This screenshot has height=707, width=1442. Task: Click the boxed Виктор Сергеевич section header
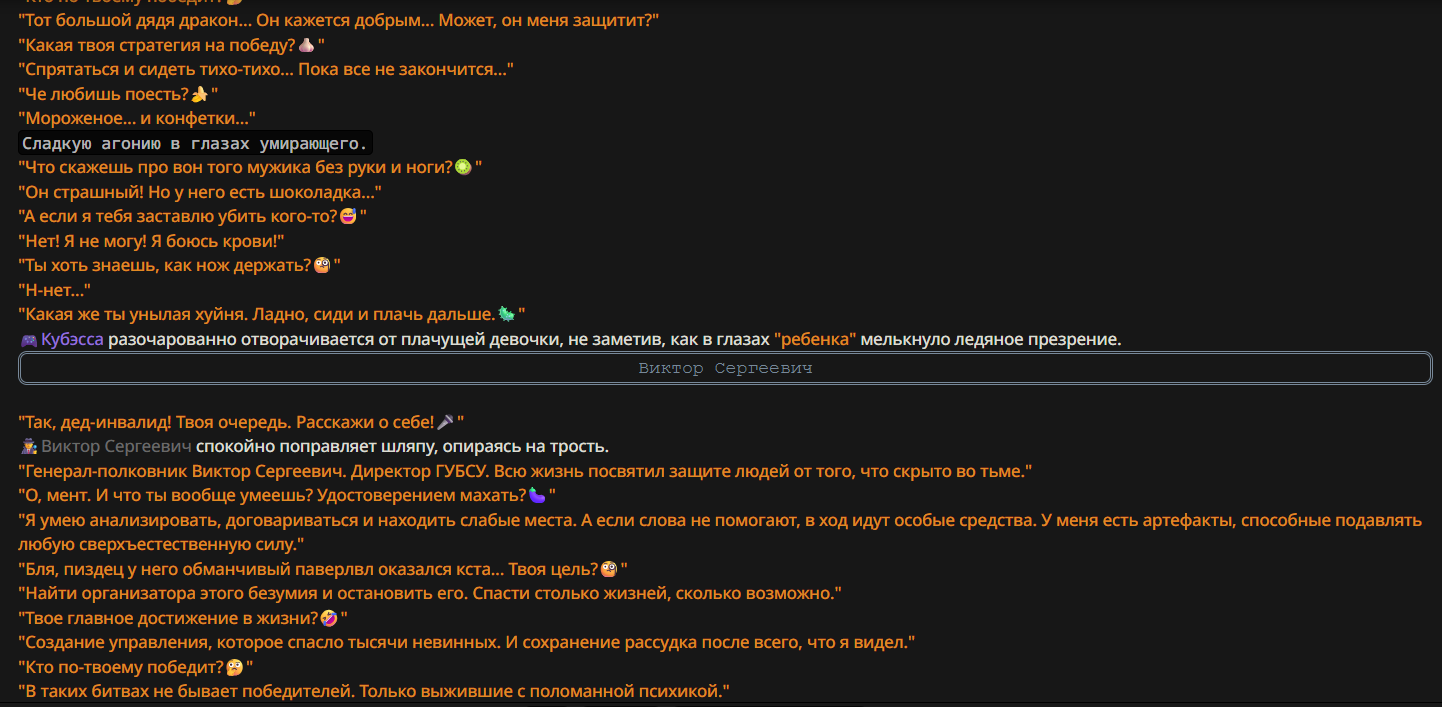pos(725,368)
